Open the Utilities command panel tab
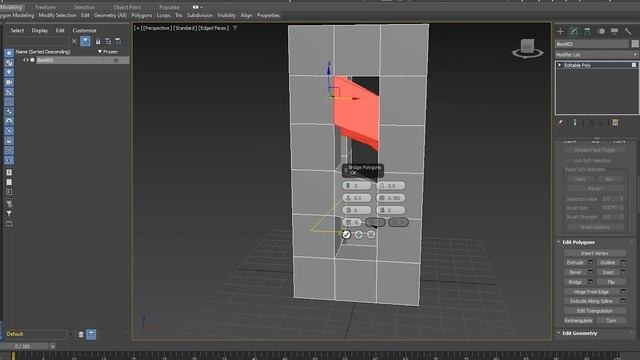Image resolution: width=640 pixels, height=360 pixels. coord(628,31)
